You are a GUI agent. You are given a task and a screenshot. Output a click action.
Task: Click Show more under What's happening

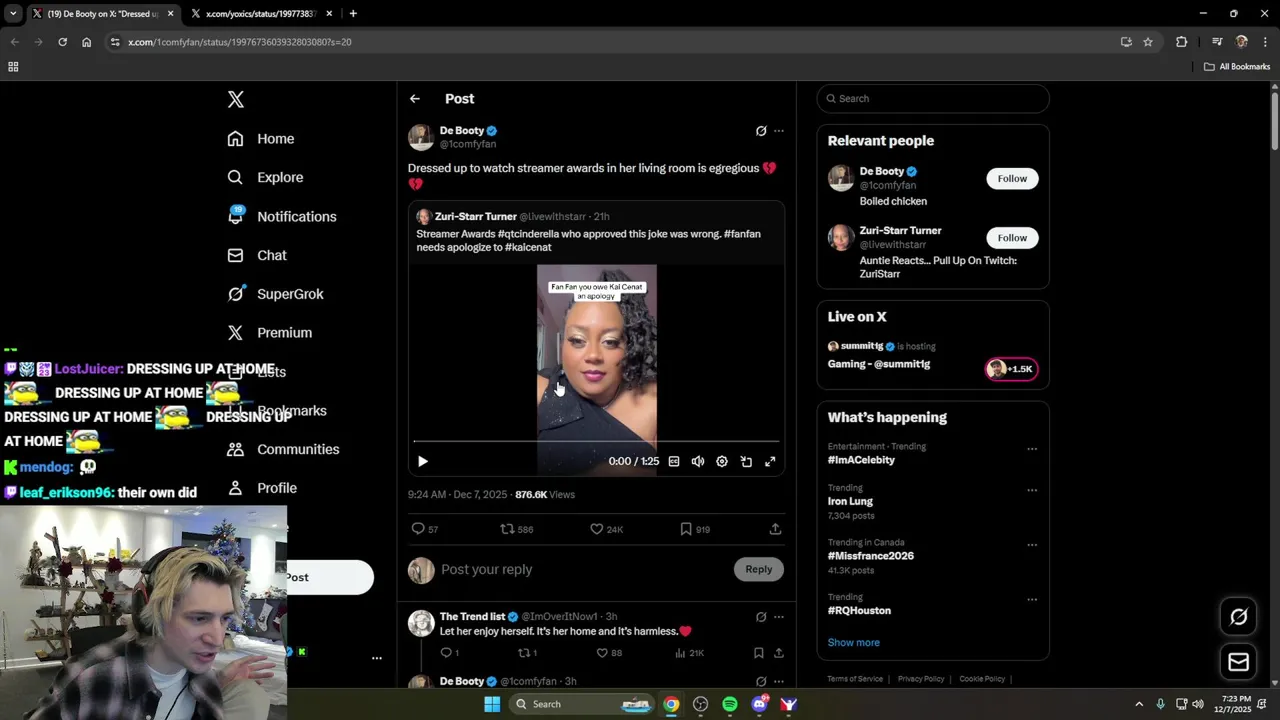point(854,643)
